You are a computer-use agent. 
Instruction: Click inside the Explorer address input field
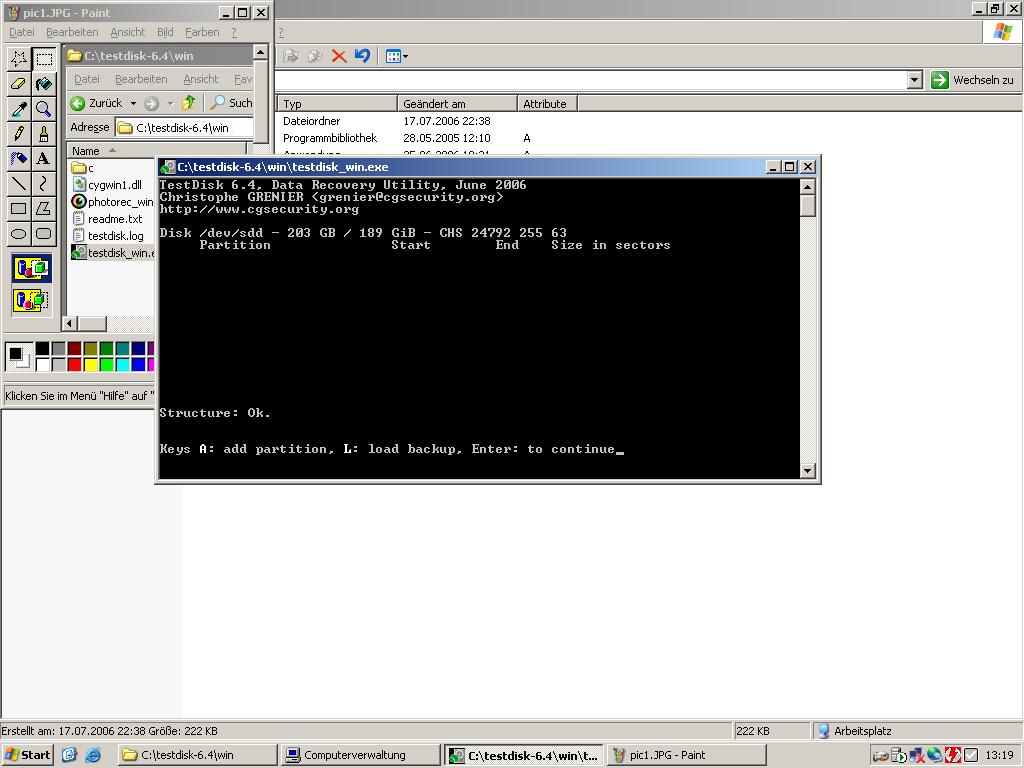(590, 80)
